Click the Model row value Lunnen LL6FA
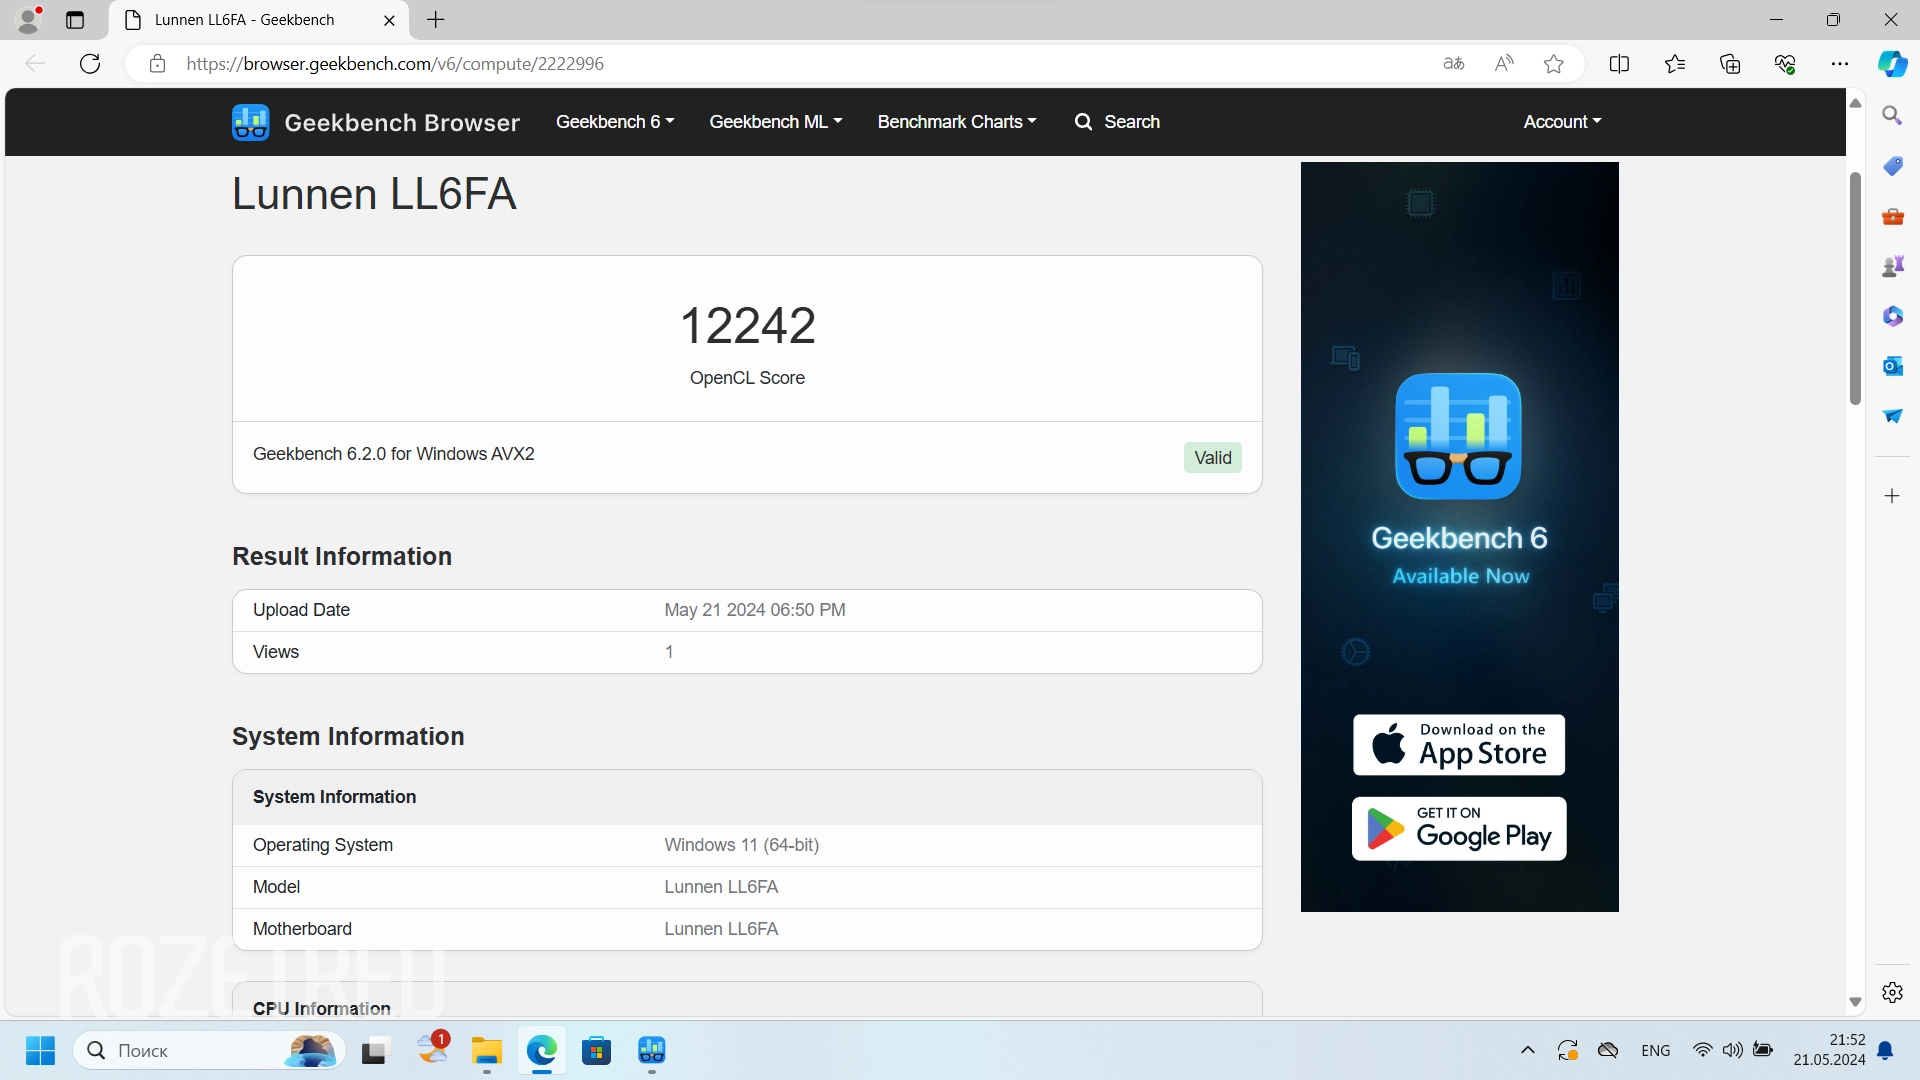 click(x=721, y=887)
